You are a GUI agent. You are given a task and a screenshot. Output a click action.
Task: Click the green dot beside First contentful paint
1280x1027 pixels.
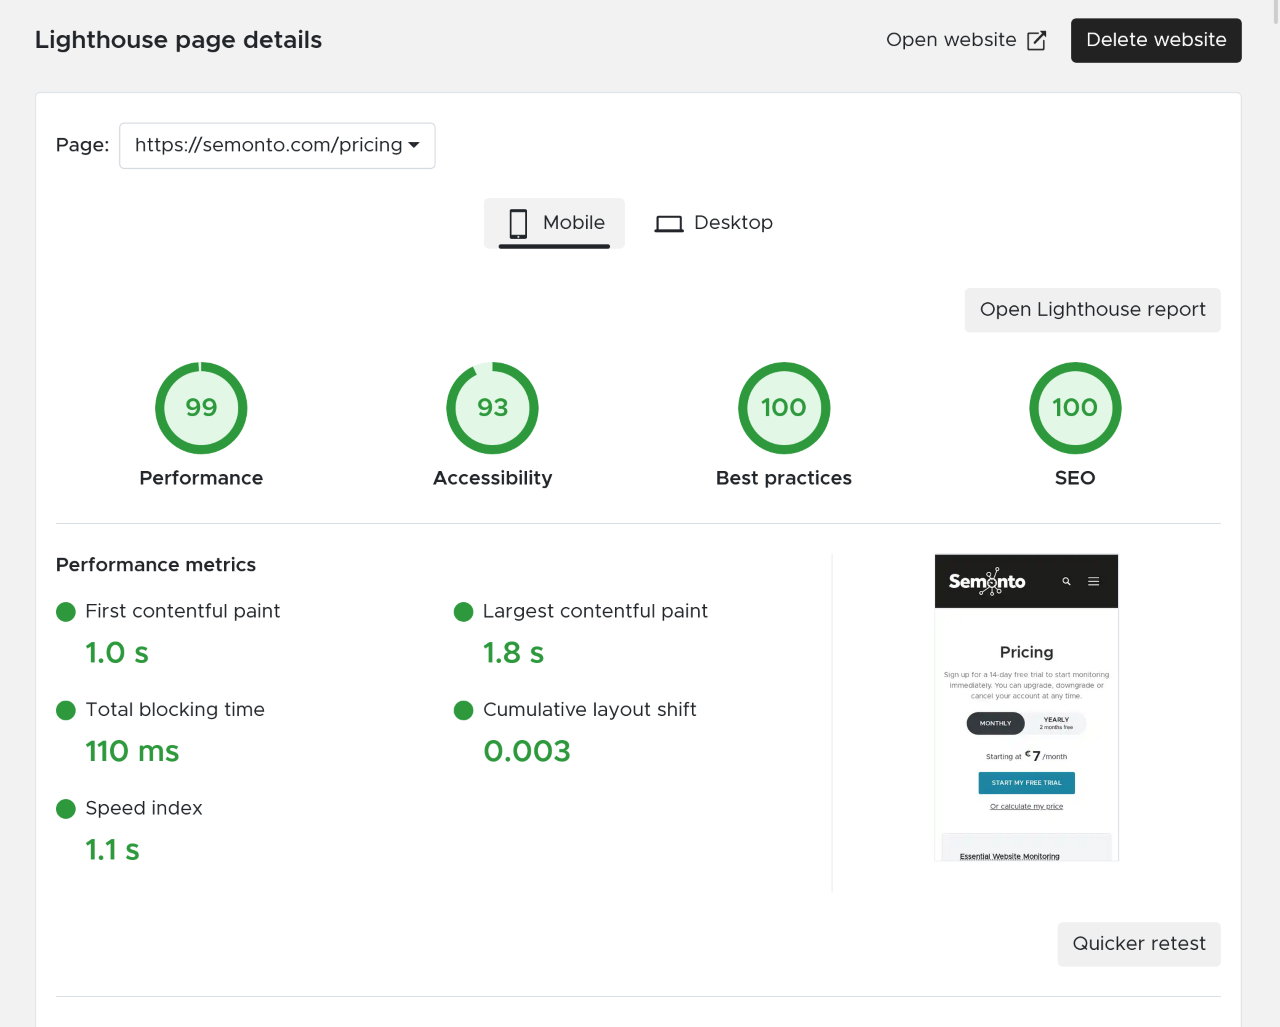click(x=66, y=612)
